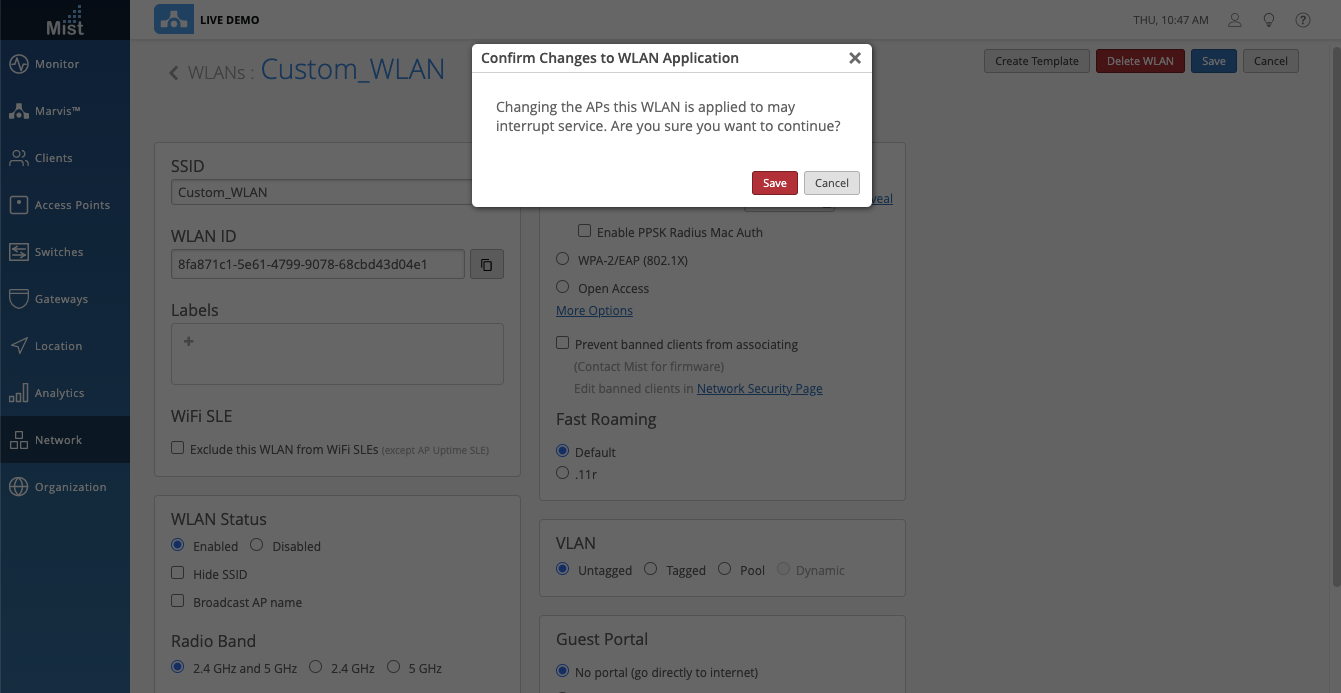The height and width of the screenshot is (693, 1341).
Task: Select Default fast roaming
Action: pyautogui.click(x=563, y=451)
